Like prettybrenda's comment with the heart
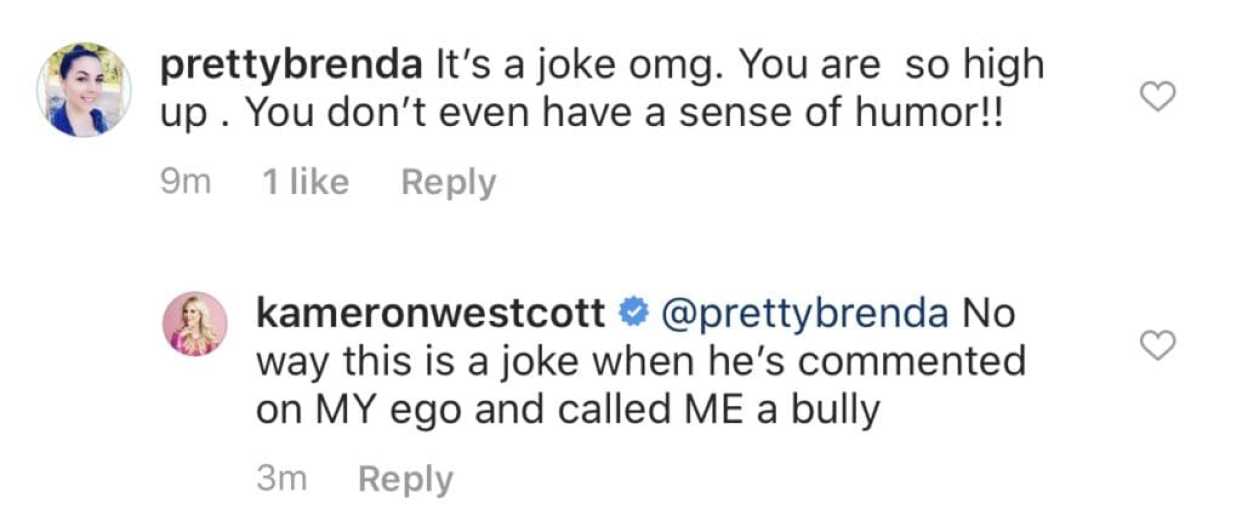This screenshot has height=521, width=1242. [x=1157, y=96]
